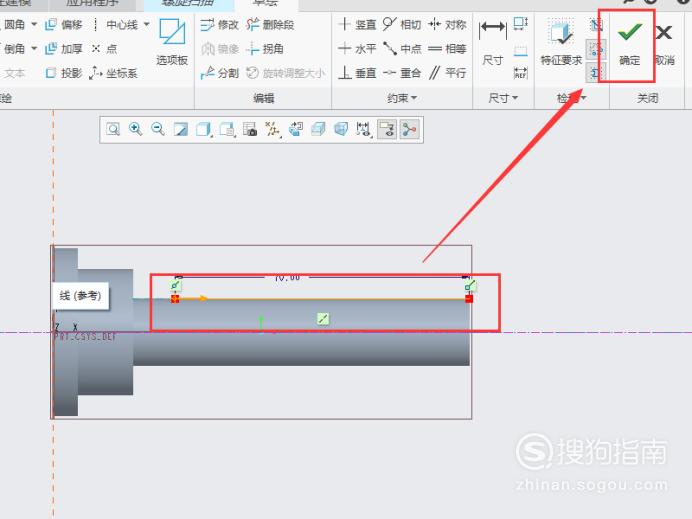
Task: Click the 修改 modify tool
Action: pyautogui.click(x=219, y=25)
